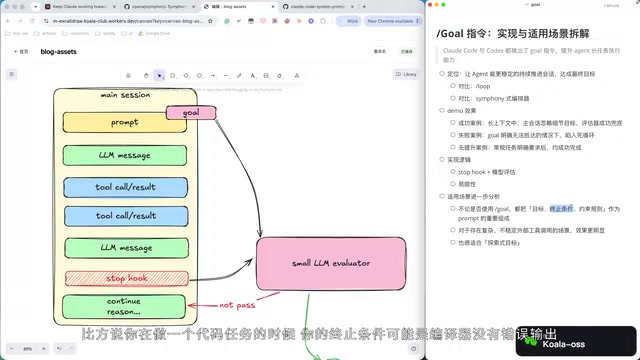Redo the canvas action
Viewport: 640px width, 360px height.
pos(71,349)
